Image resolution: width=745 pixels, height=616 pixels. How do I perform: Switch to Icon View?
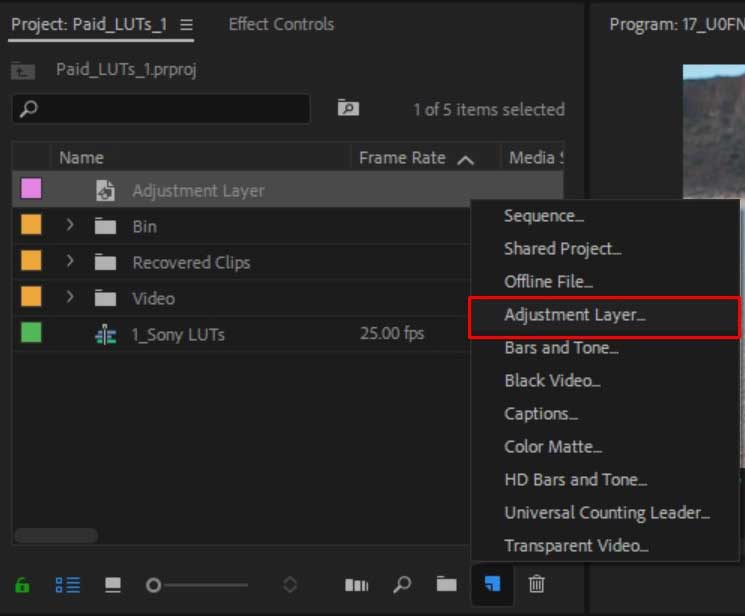coord(113,585)
